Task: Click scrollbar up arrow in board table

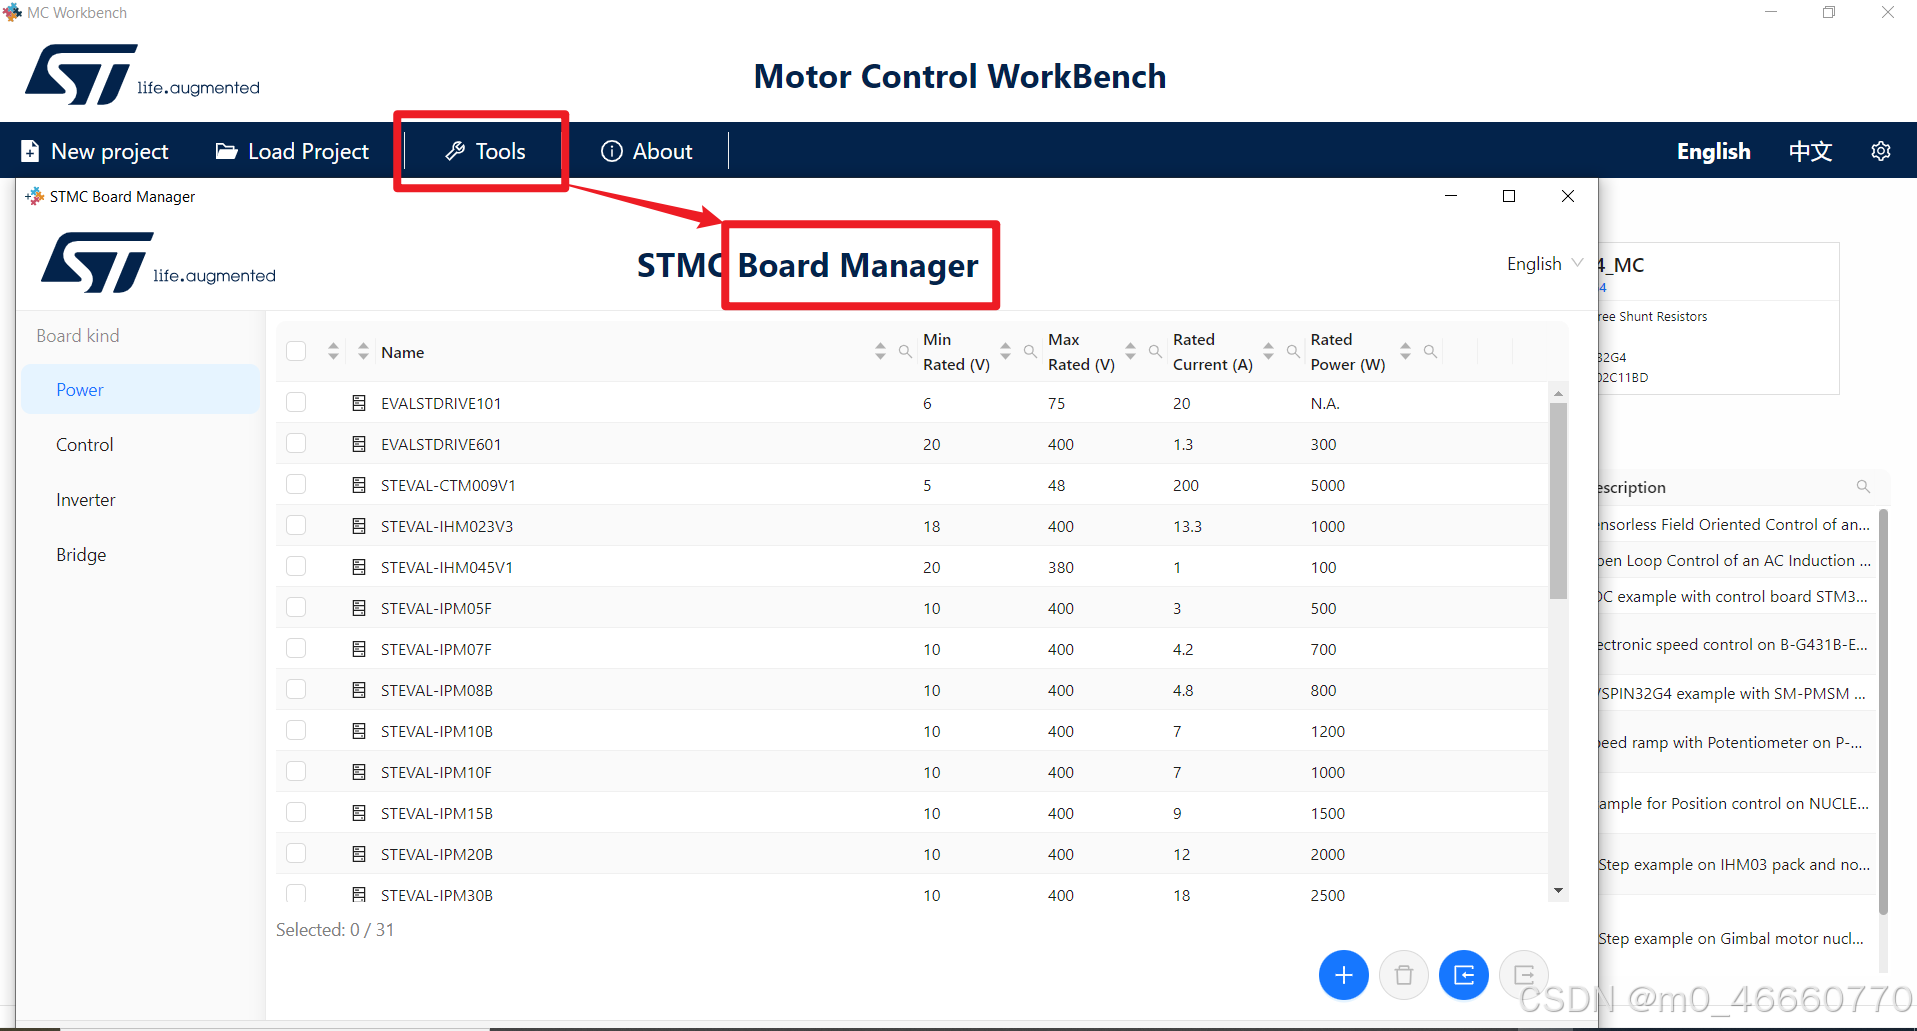Action: point(1558,394)
